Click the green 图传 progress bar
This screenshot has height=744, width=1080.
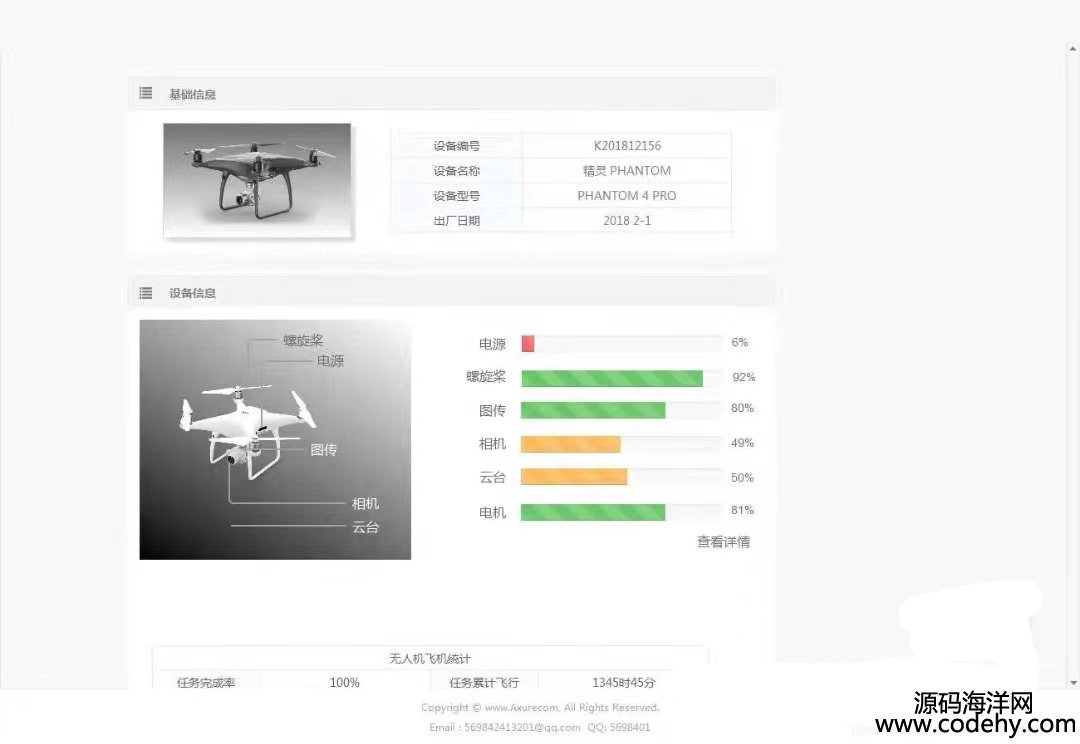coord(593,411)
